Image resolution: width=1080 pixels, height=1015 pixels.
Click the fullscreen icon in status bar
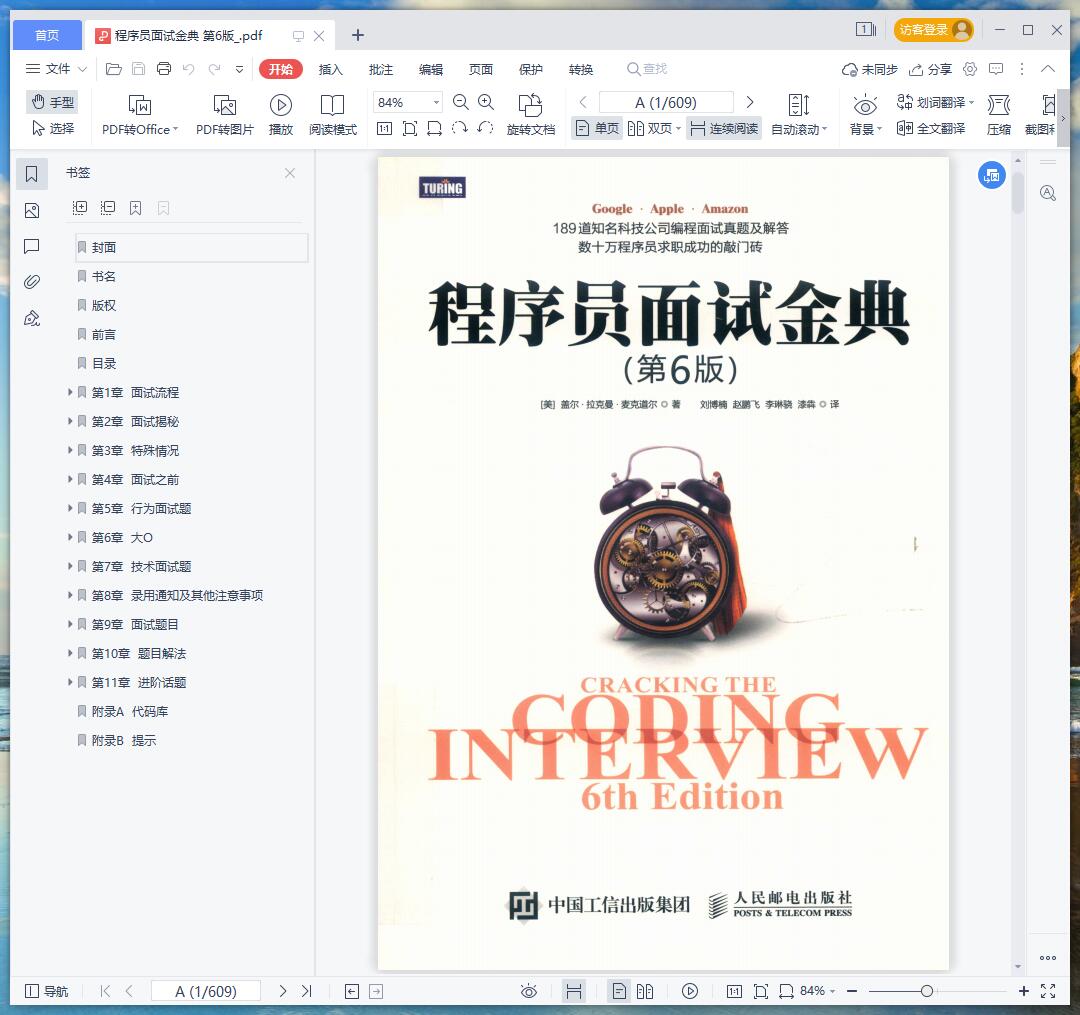tap(1048, 991)
